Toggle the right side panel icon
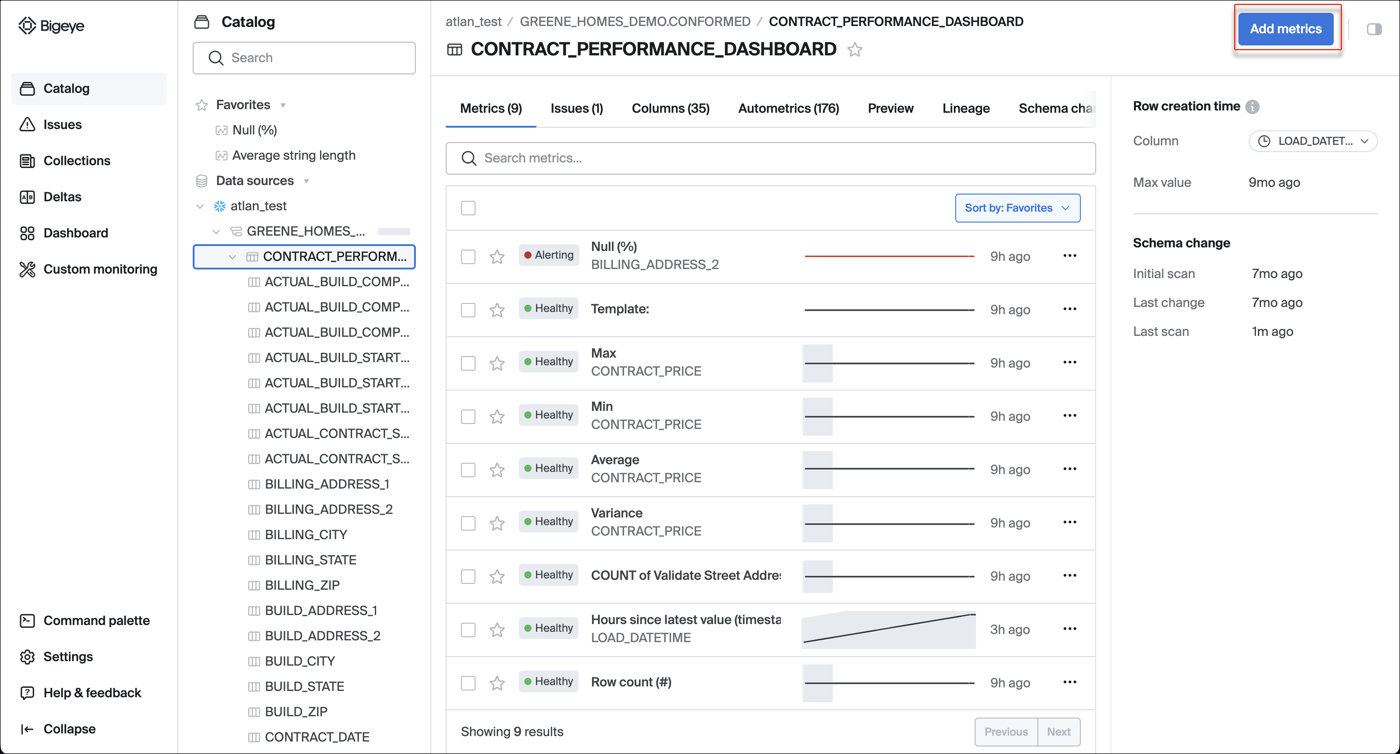 pos(1374,29)
